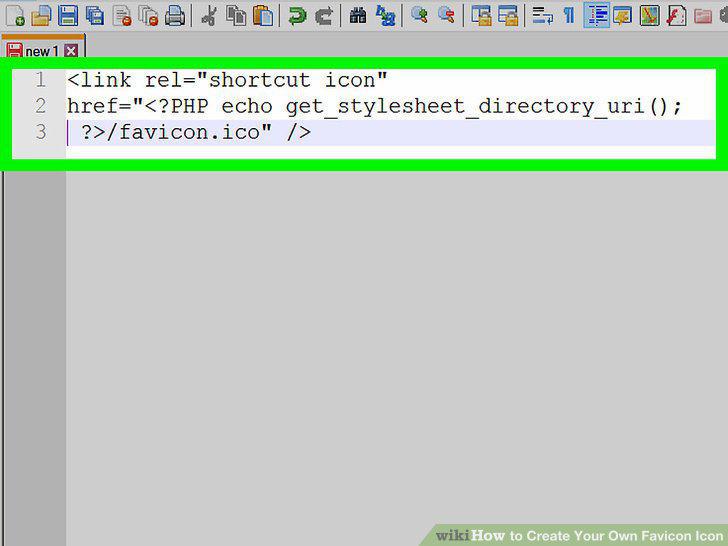
Task: Select the "new 1" document tab
Action: 42,50
